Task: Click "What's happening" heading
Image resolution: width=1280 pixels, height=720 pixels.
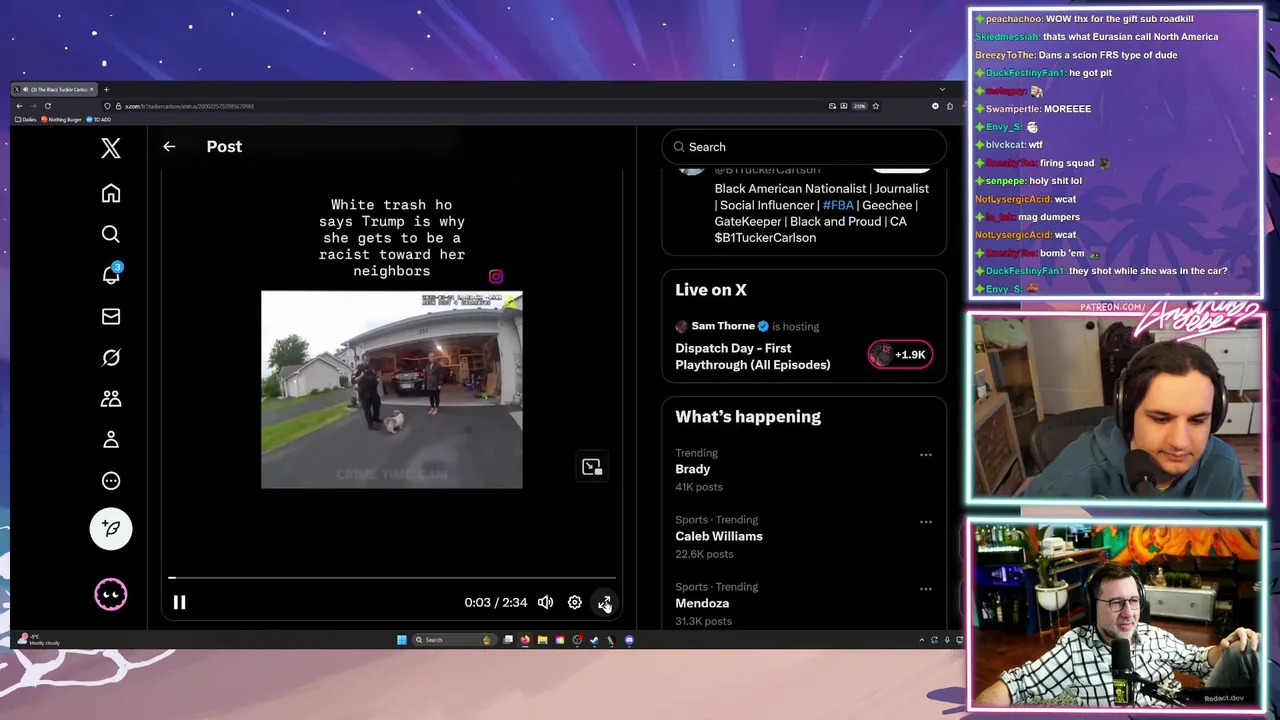Action: pos(748,417)
